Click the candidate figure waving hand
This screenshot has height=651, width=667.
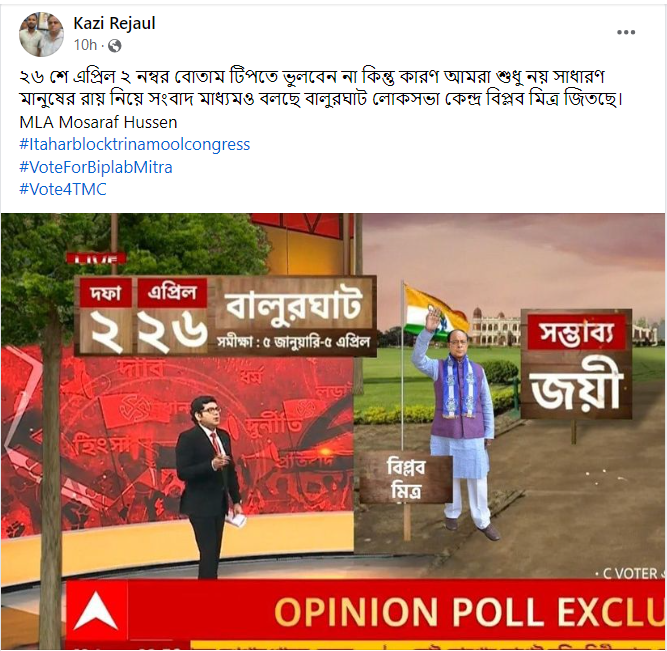[459, 423]
